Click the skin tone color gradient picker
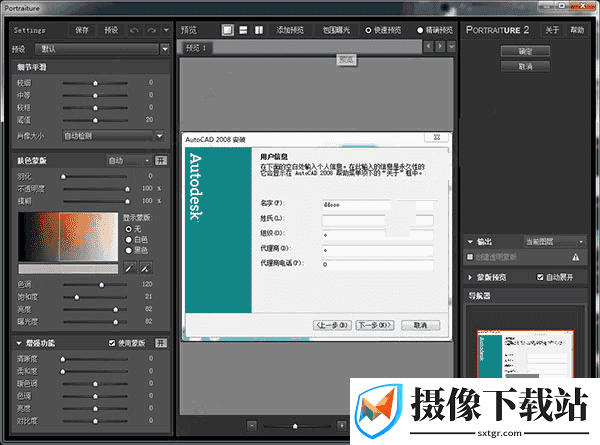The width and height of the screenshot is (600, 445). point(68,237)
